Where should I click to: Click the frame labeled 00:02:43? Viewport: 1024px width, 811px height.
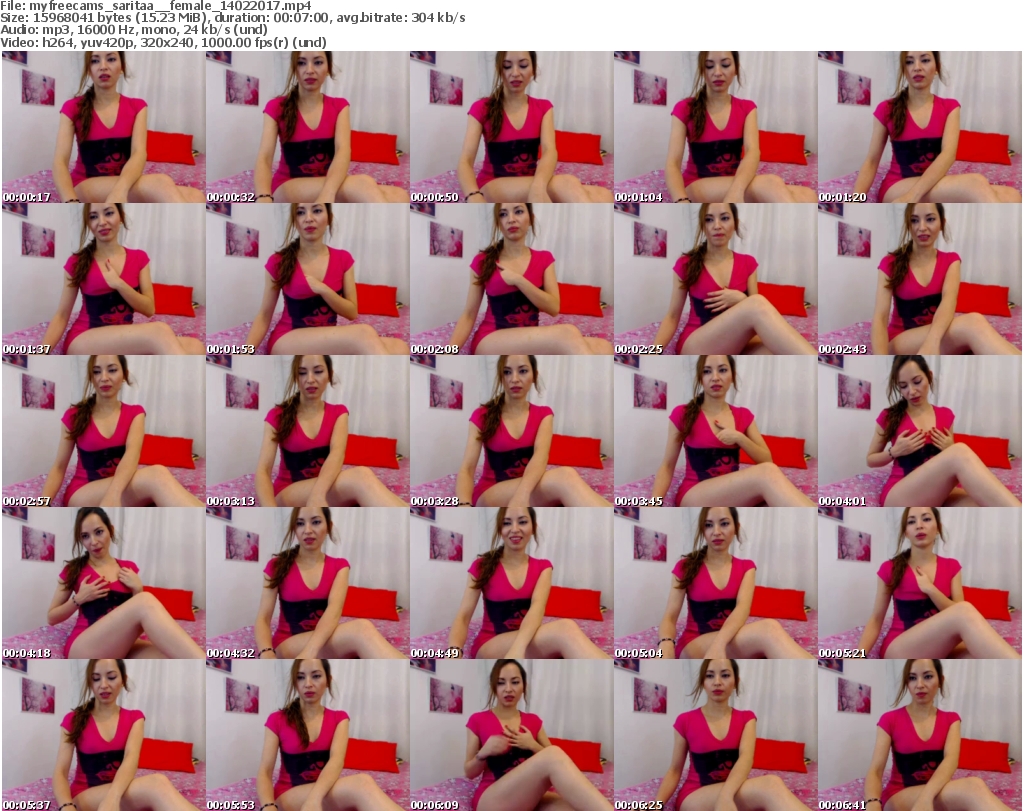(920, 279)
